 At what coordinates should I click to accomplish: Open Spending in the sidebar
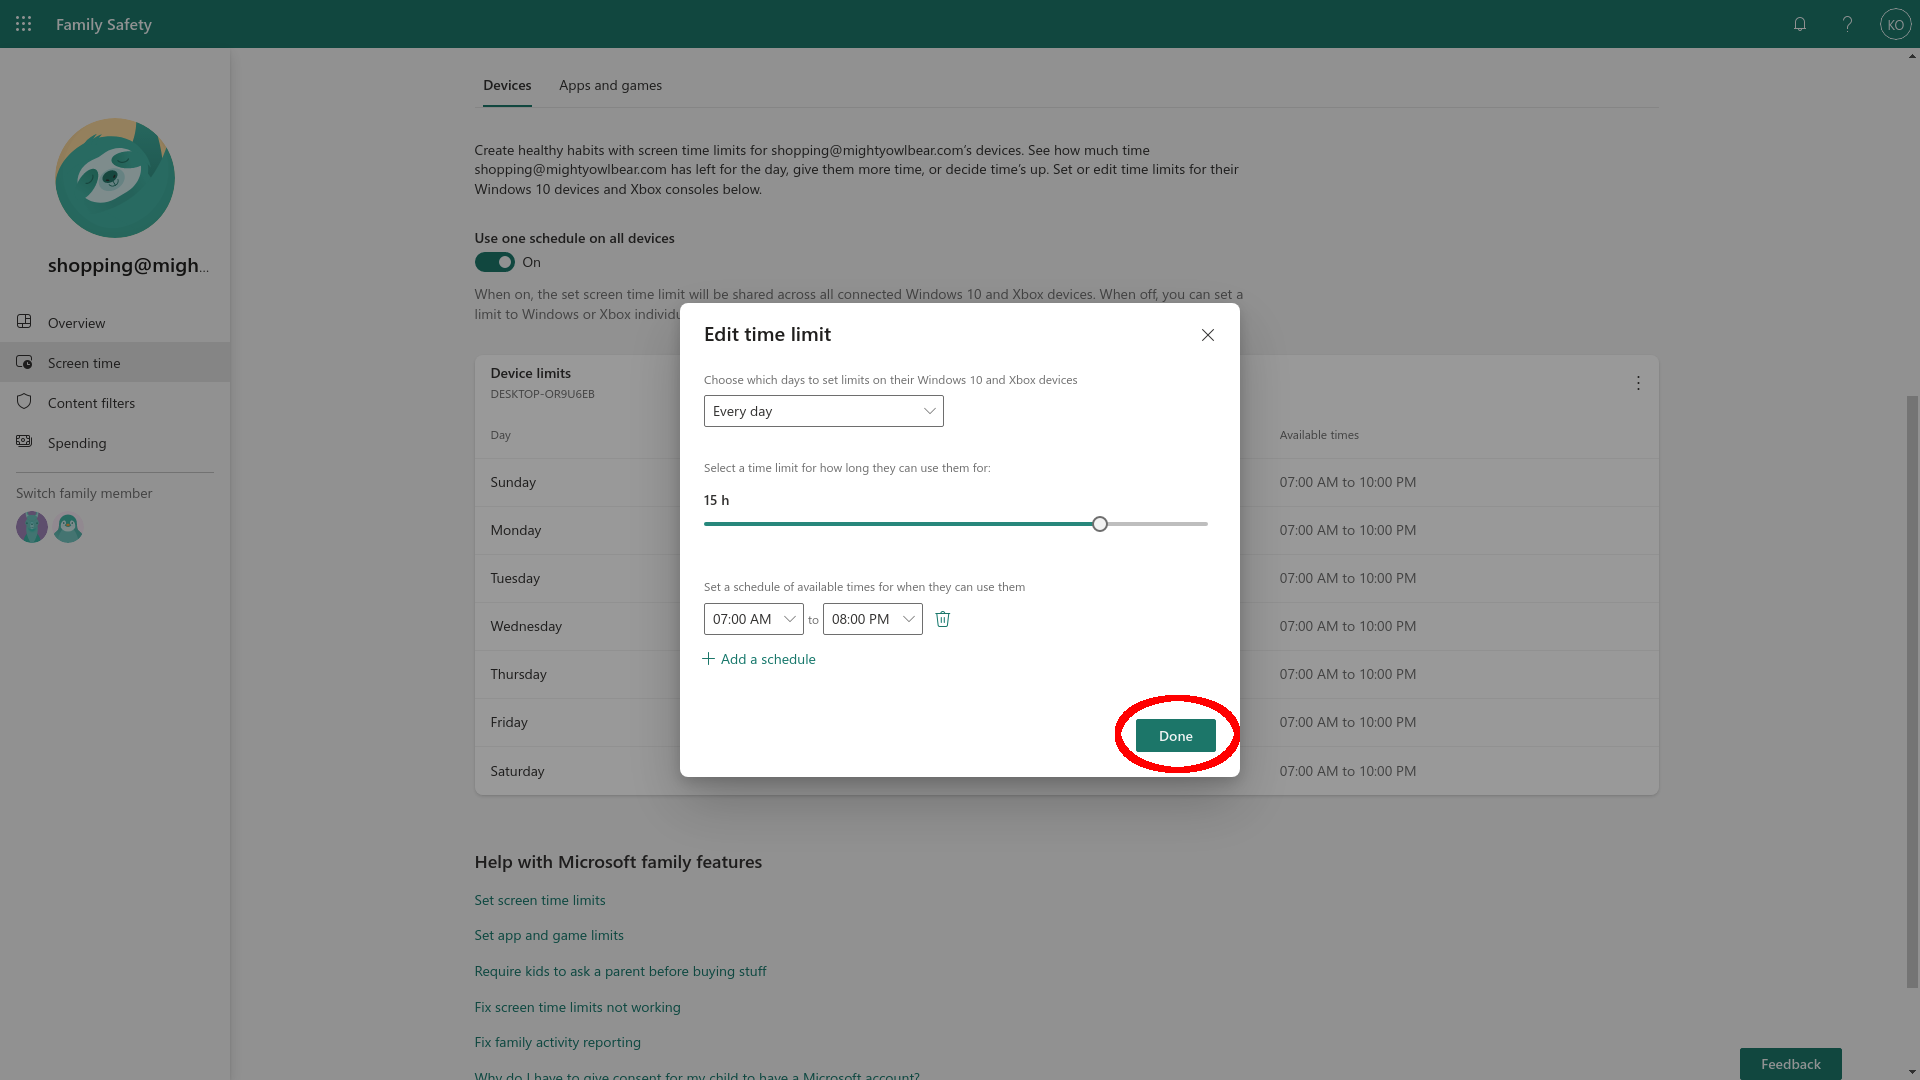pos(115,442)
